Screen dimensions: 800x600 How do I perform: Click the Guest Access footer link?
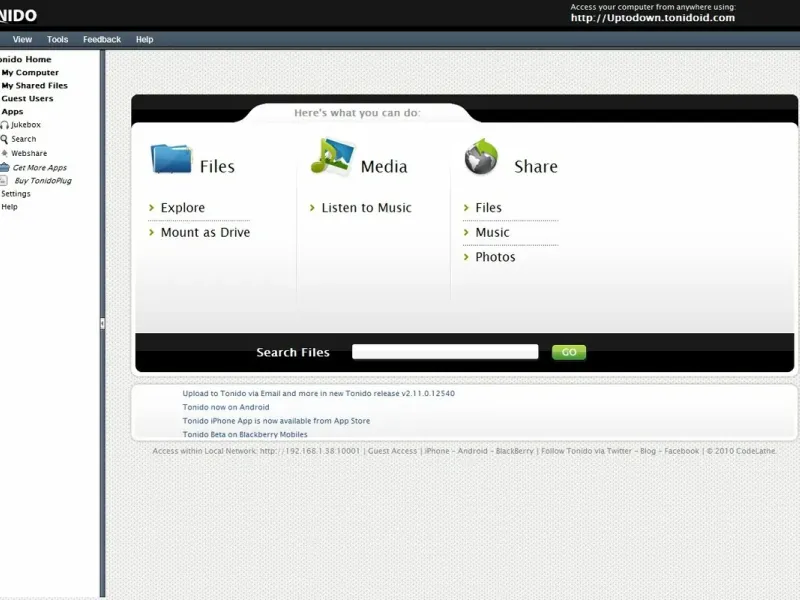point(392,451)
